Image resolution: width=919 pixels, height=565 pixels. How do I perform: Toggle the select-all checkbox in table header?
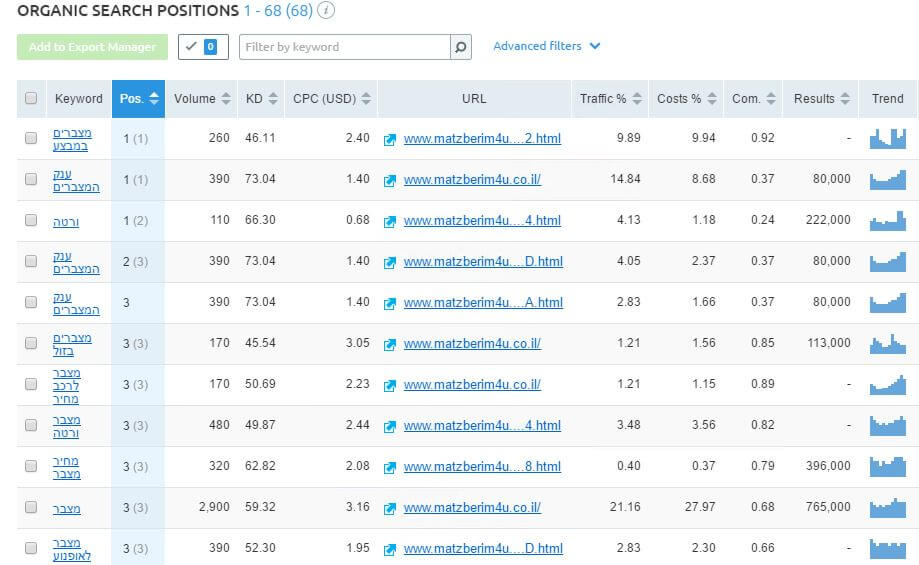click(31, 98)
